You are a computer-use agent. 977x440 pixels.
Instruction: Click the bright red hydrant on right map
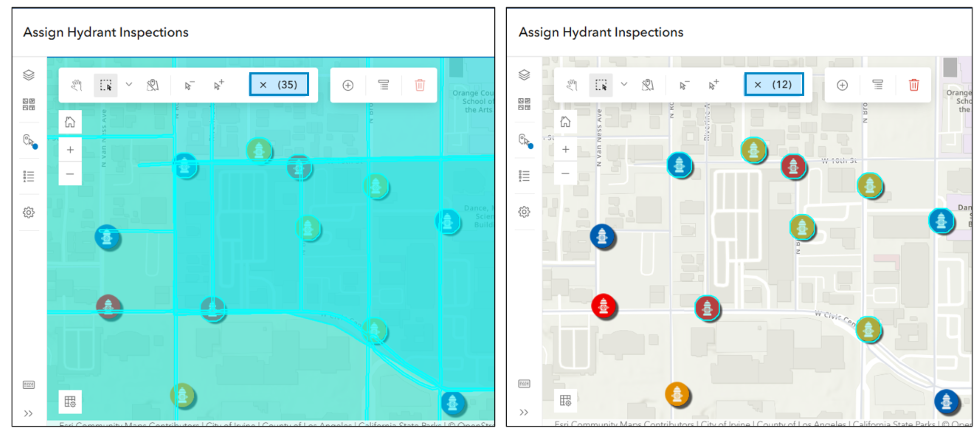[603, 306]
